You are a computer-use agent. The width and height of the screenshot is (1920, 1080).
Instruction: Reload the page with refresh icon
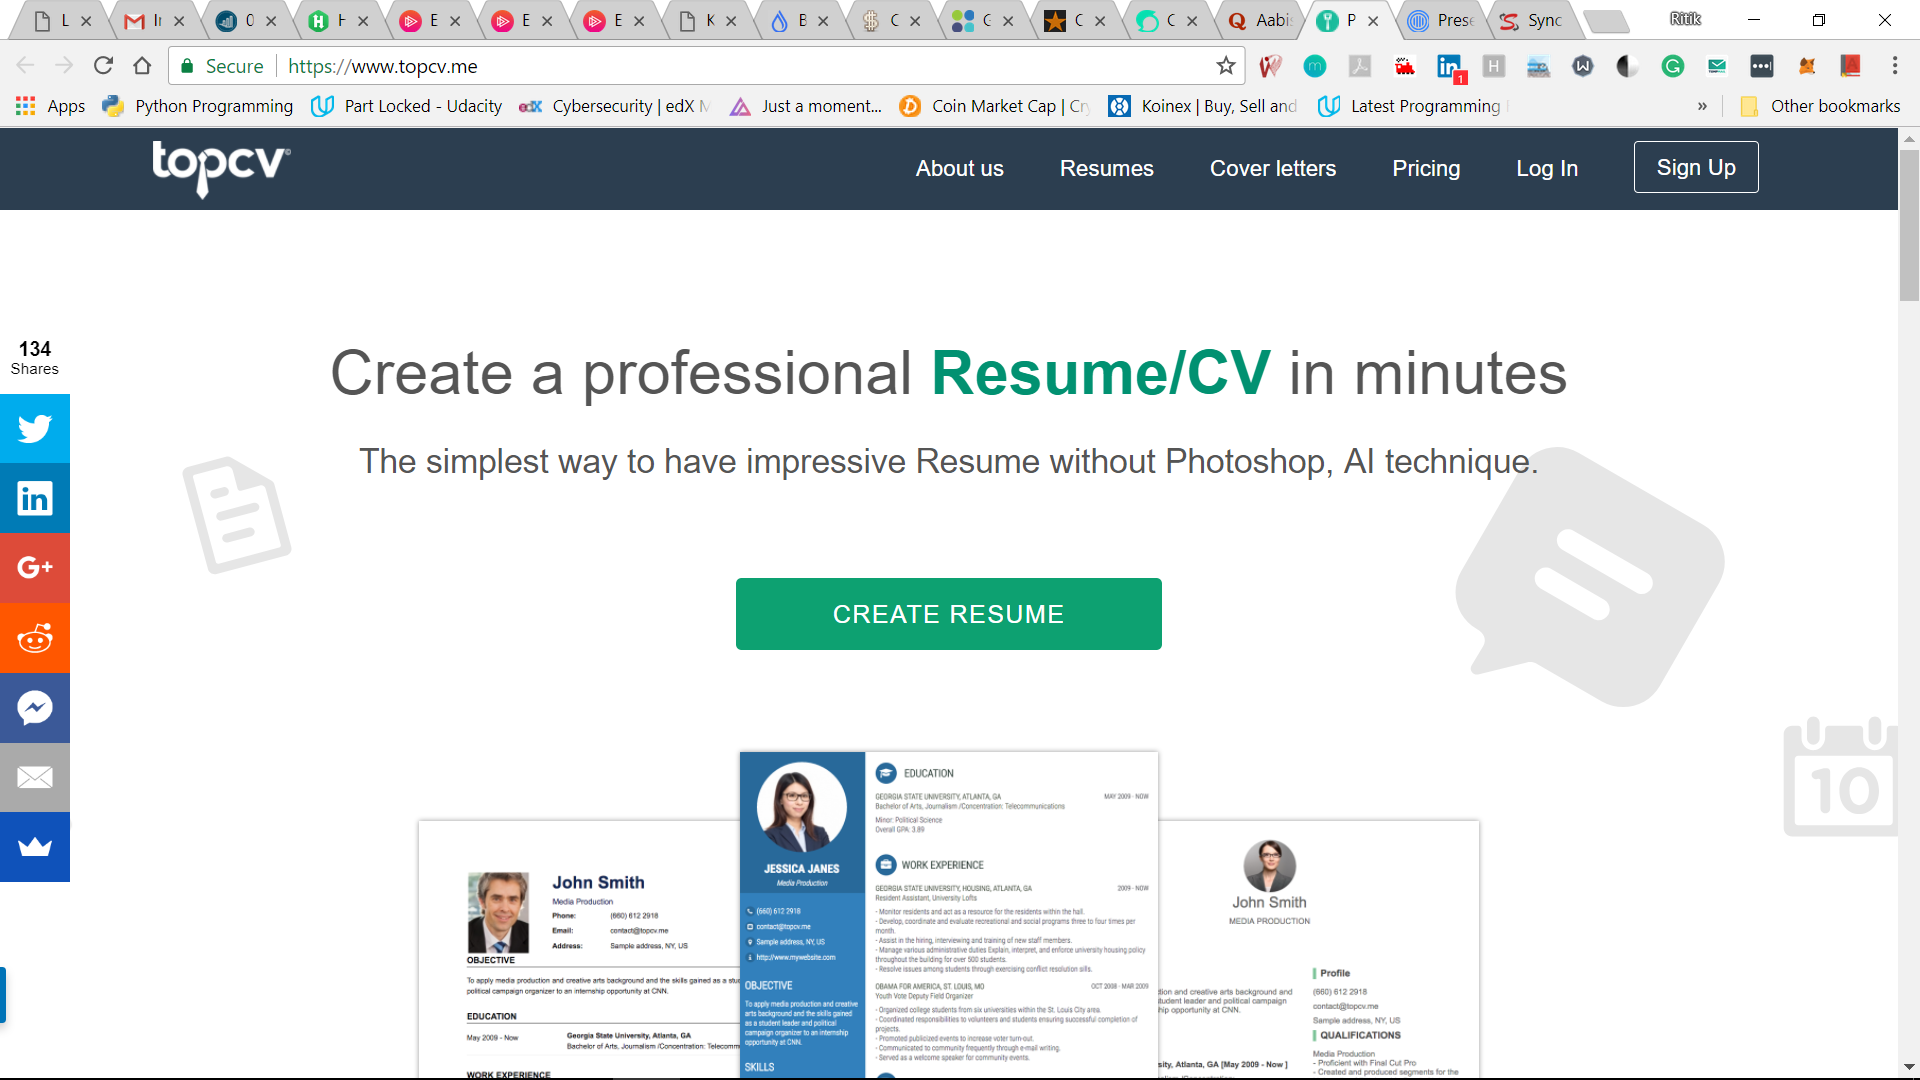(x=103, y=66)
